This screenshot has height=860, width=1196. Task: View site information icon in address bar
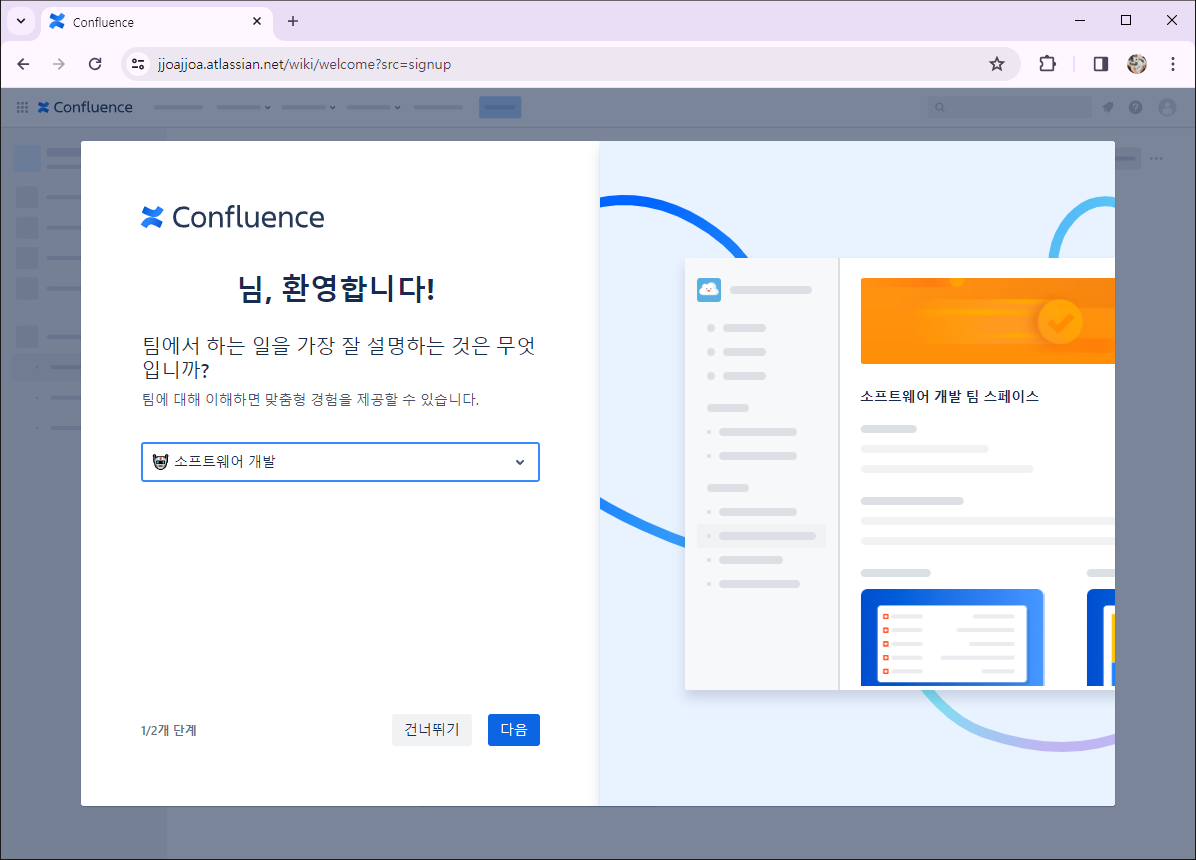point(138,64)
